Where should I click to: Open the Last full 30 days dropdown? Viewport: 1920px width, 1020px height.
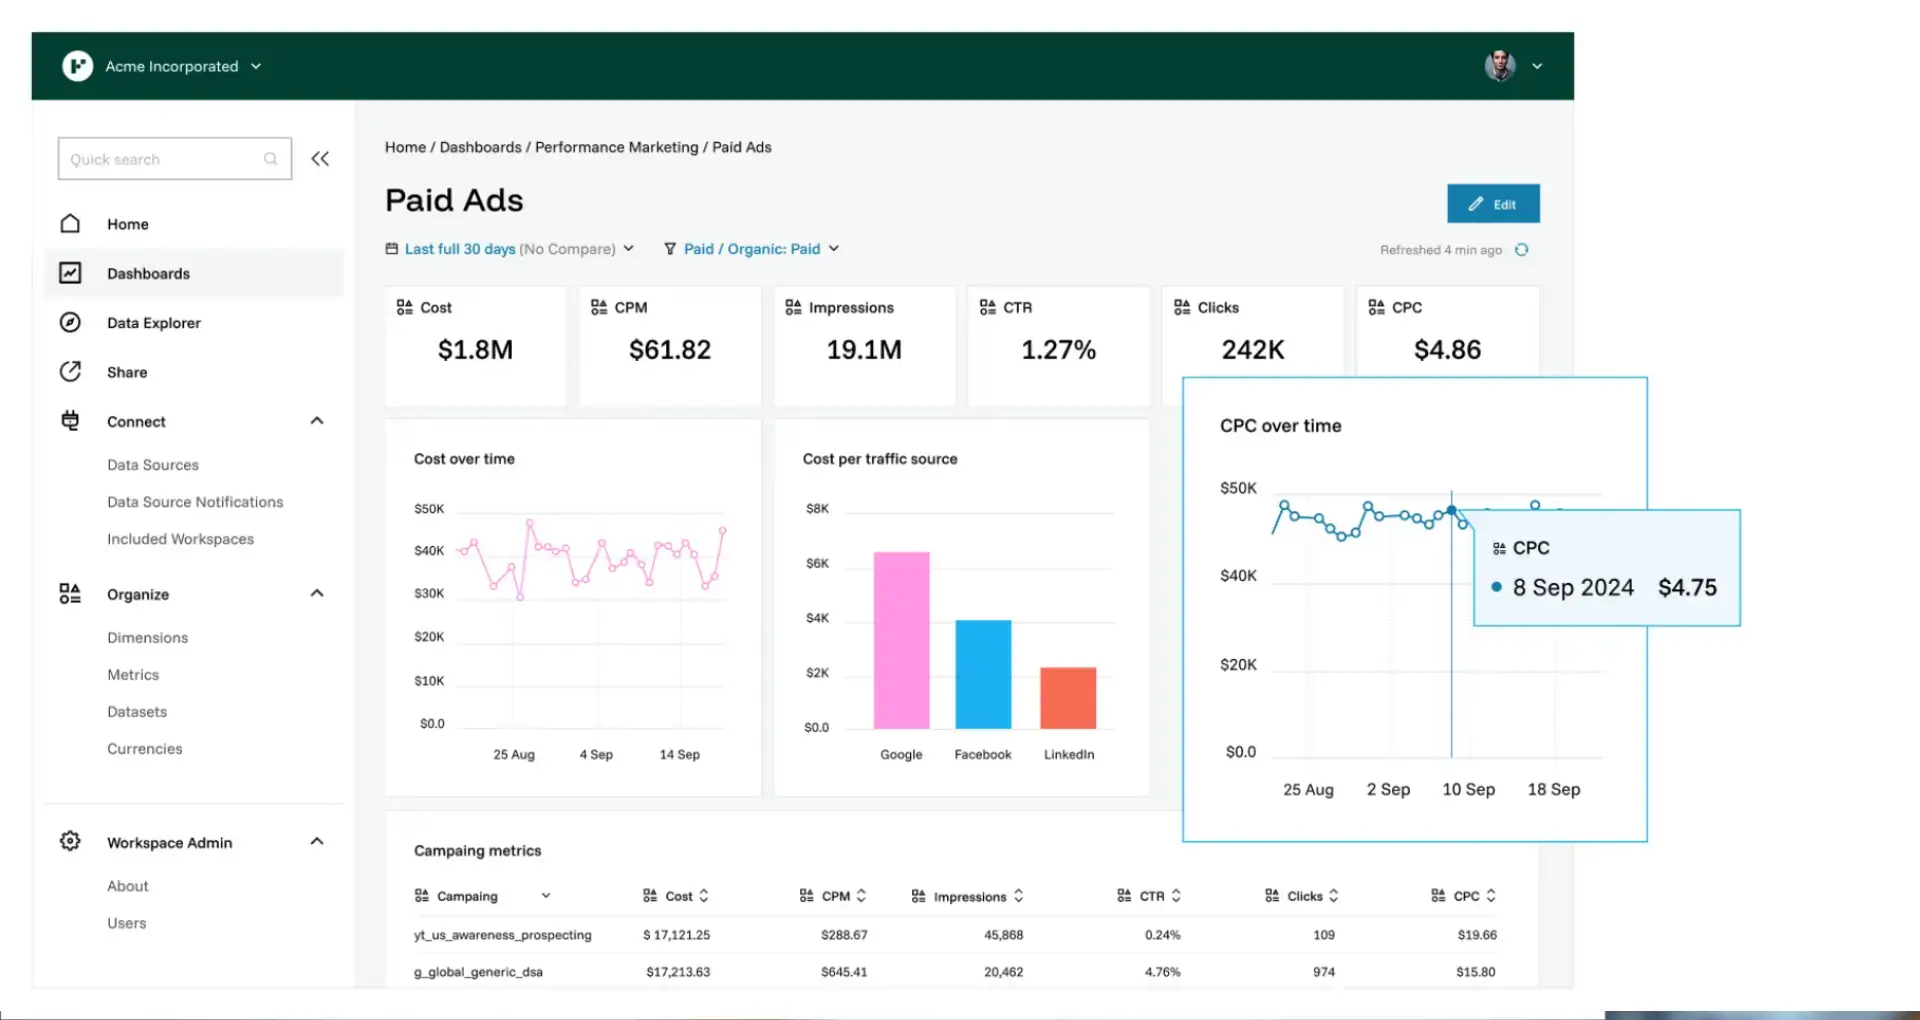pyautogui.click(x=510, y=249)
